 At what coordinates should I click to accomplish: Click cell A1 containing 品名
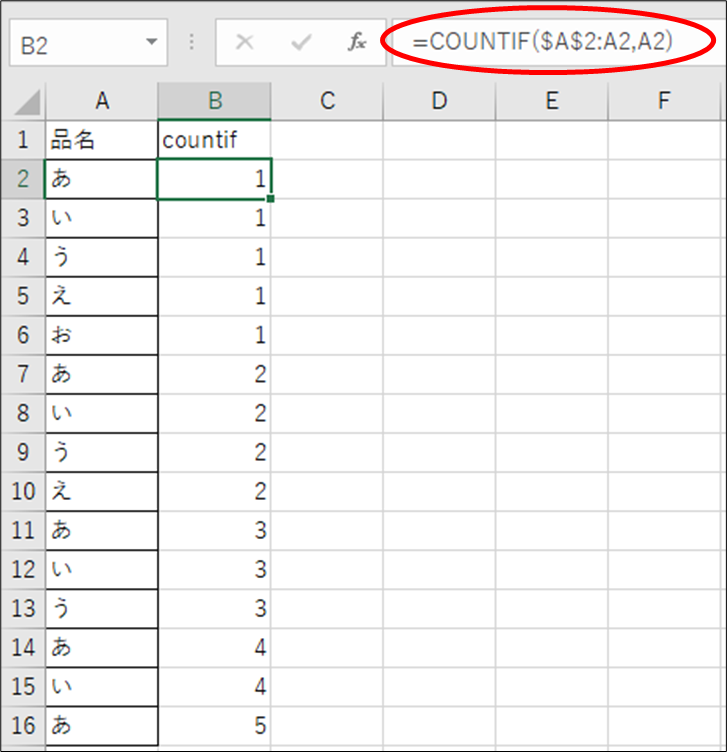coord(101,141)
